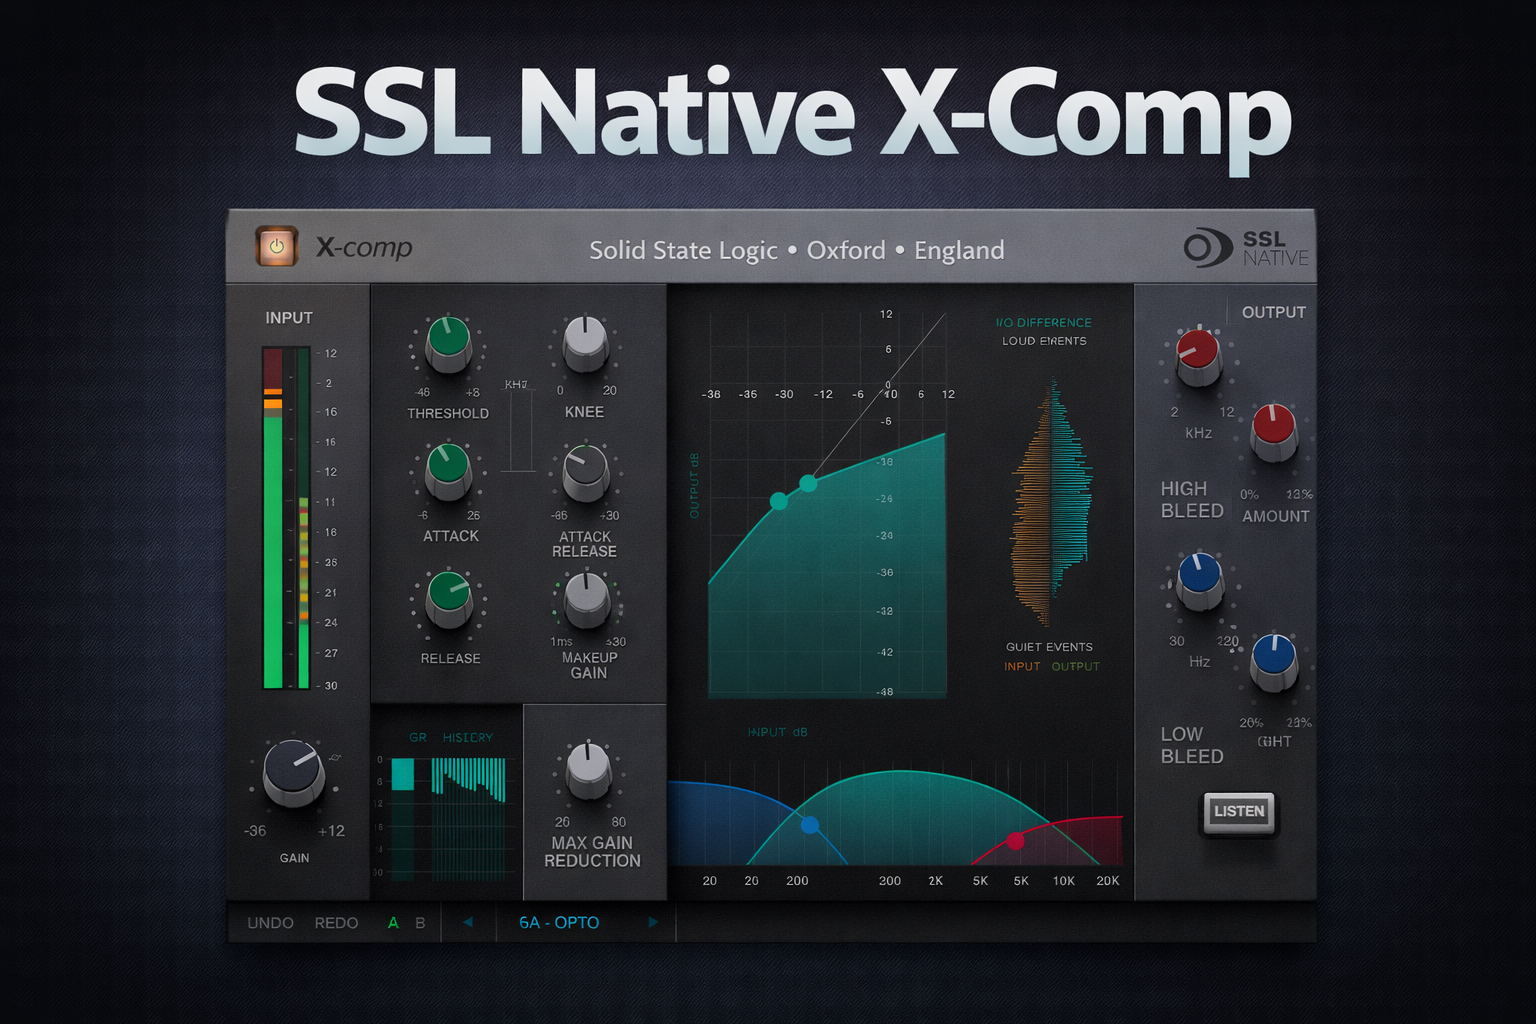The image size is (1536, 1024).
Task: Click the blue Low Bleed Hz knob
Action: 1199,581
